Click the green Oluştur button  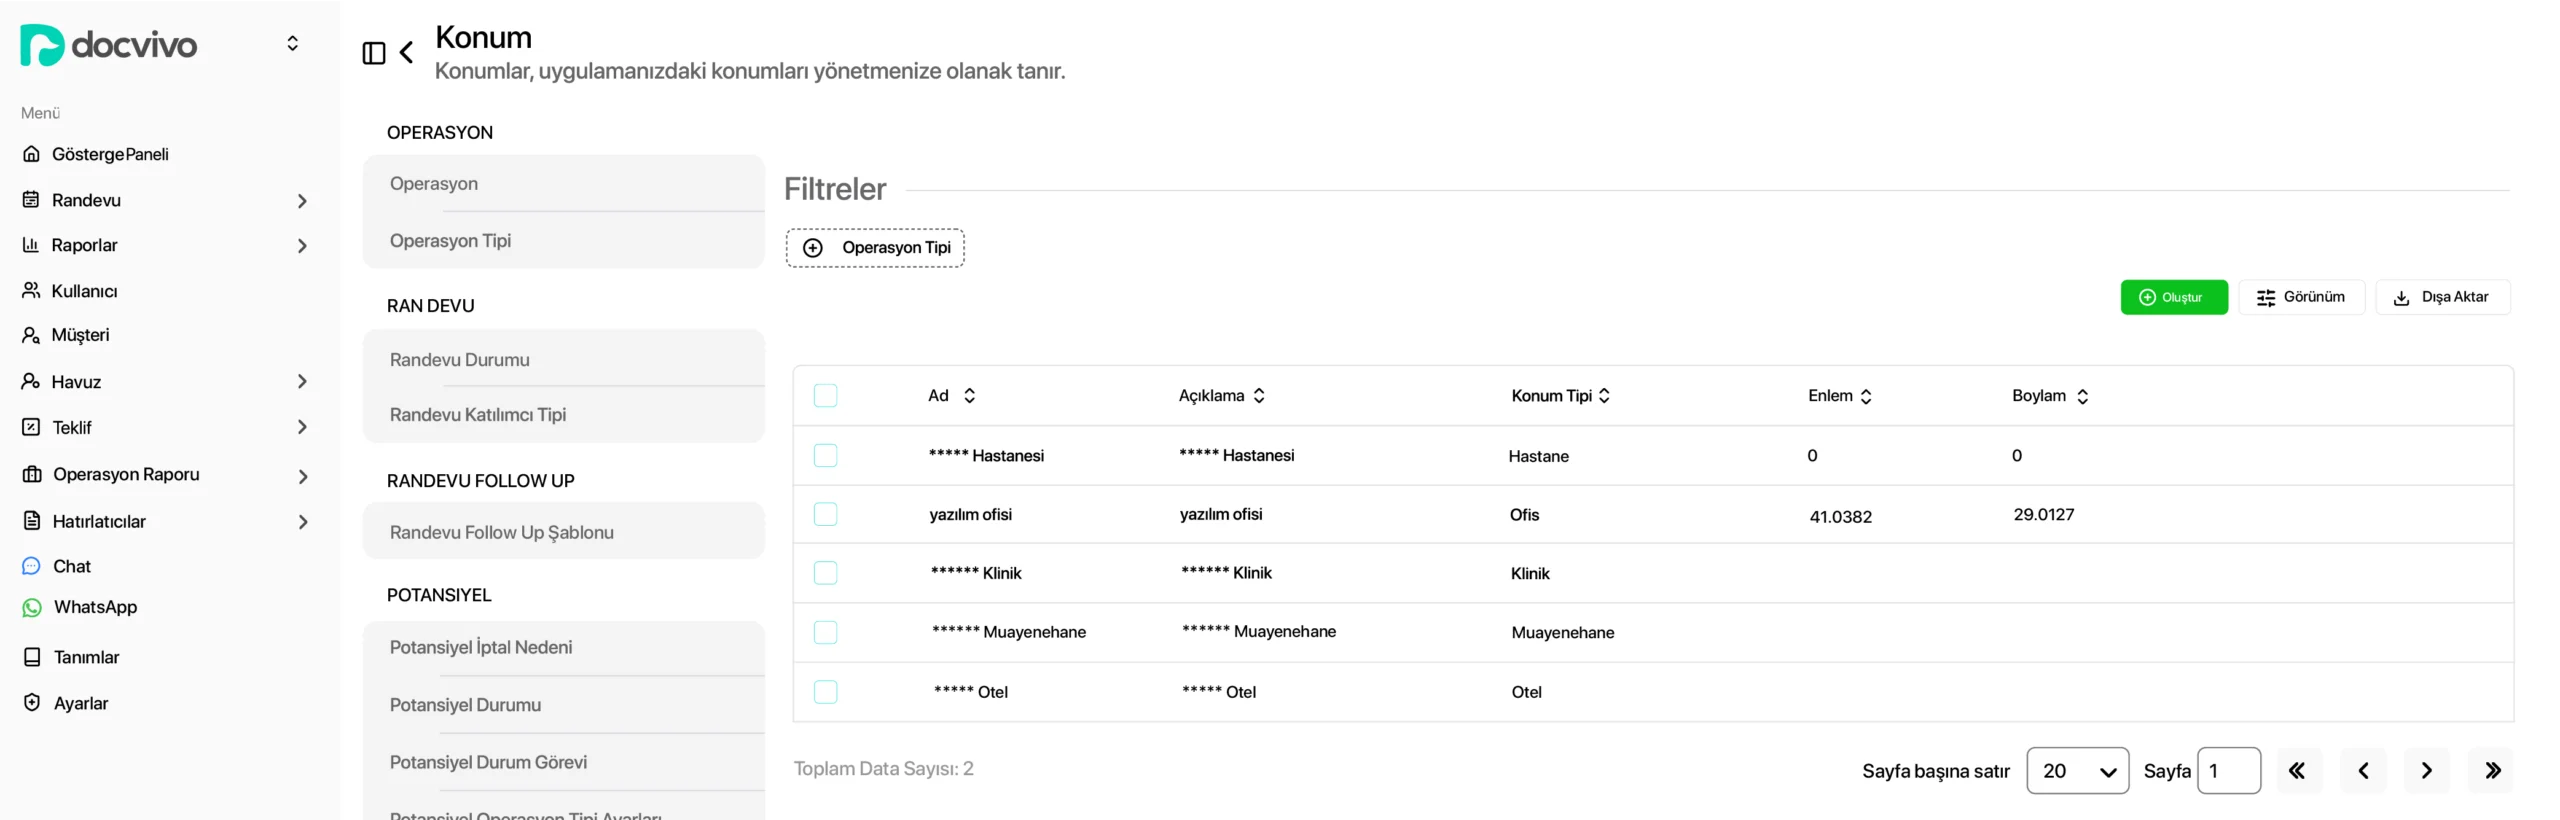point(2173,297)
